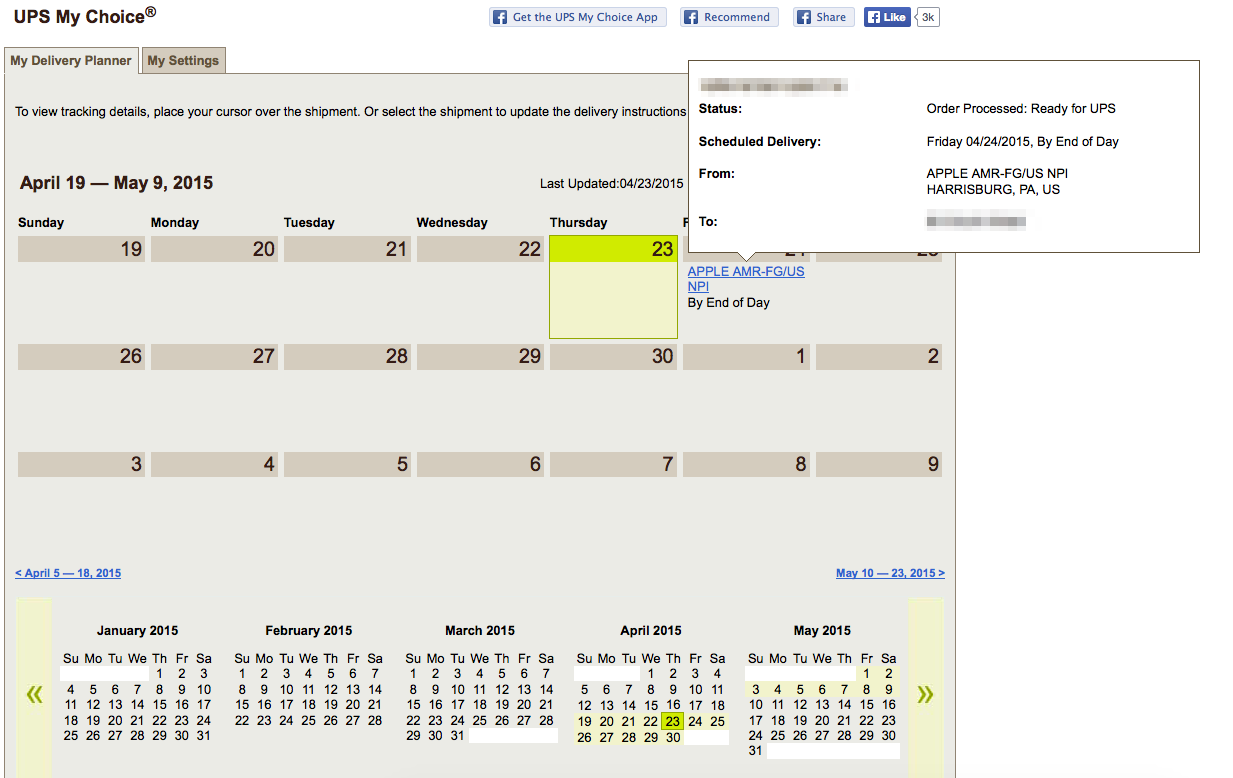
Task: Click 'Order Processed: Ready for UPS' status
Action: pos(1021,109)
